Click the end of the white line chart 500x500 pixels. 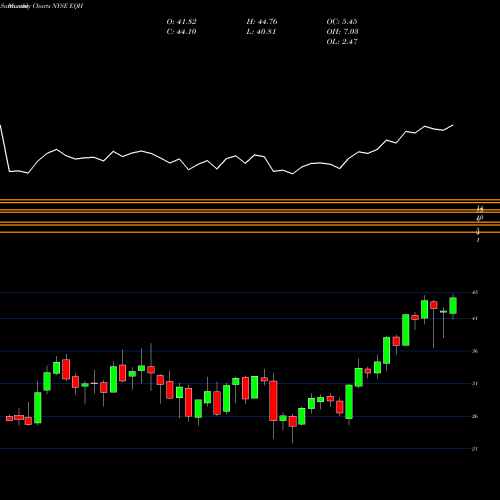(x=453, y=125)
